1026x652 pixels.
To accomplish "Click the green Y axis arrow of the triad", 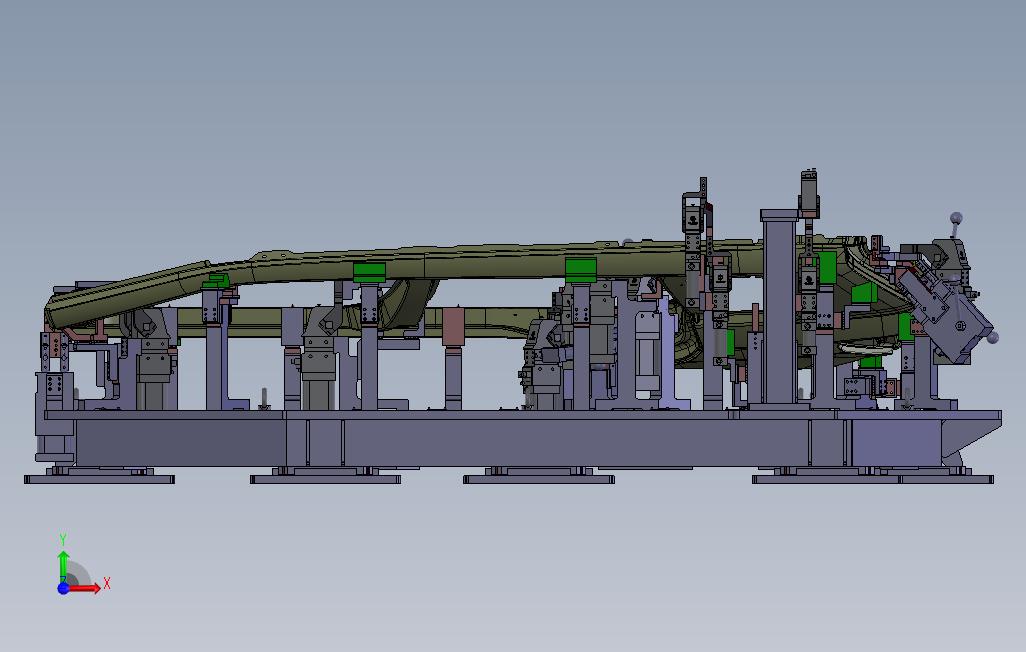I will tap(63, 565).
